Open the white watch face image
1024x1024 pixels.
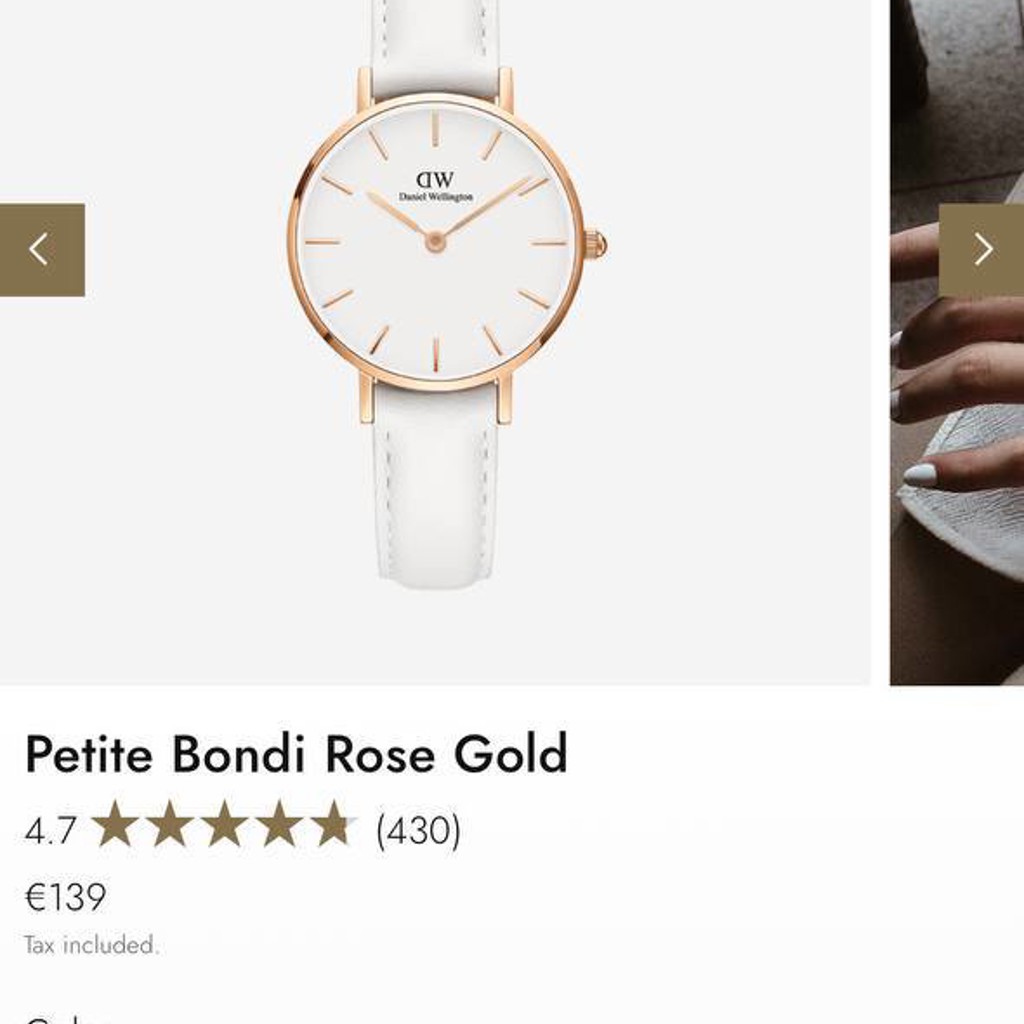pyautogui.click(x=435, y=243)
